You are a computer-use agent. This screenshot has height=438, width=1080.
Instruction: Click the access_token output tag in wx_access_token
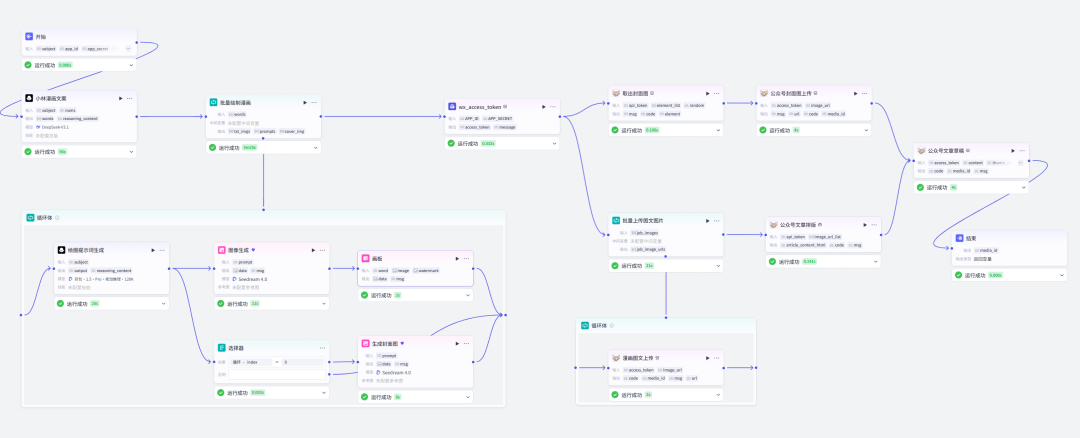pyautogui.click(x=477, y=127)
